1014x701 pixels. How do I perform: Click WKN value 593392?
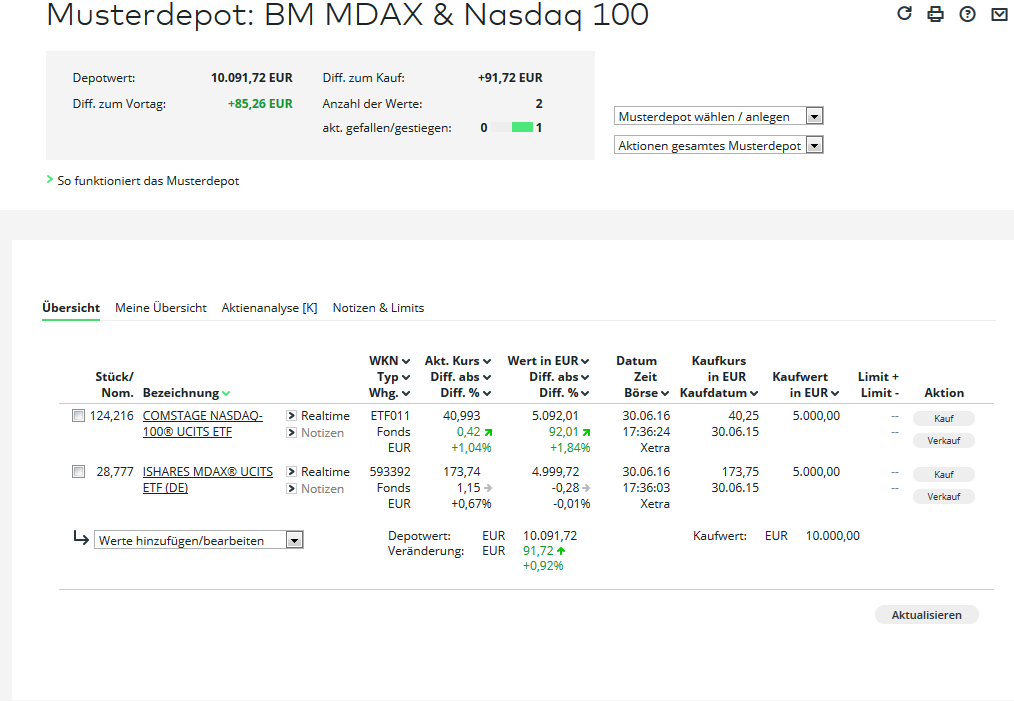[x=390, y=472]
